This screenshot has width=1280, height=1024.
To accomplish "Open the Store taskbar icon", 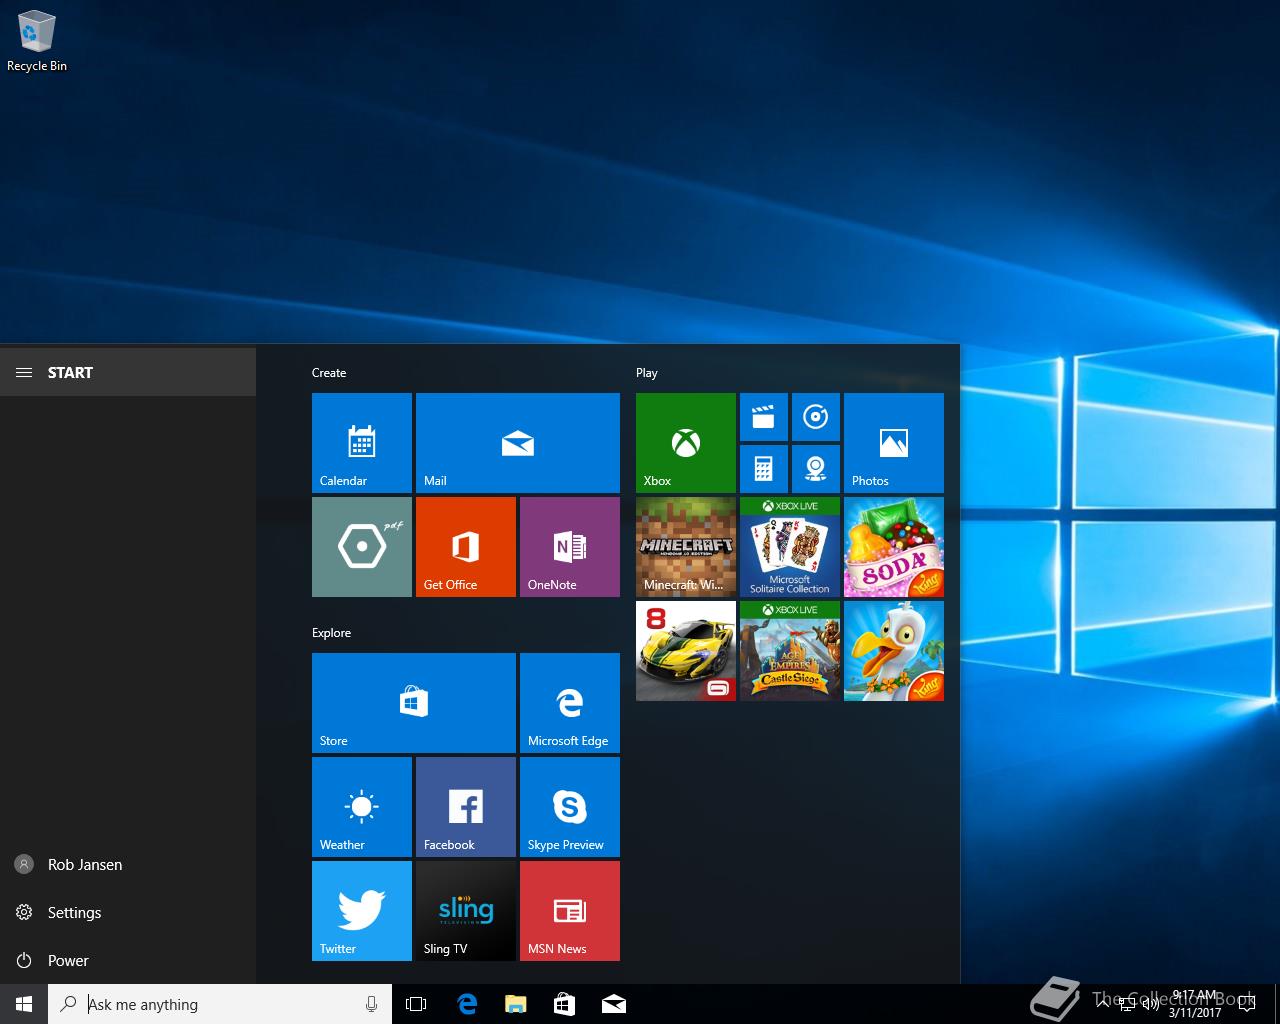I will click(564, 1004).
